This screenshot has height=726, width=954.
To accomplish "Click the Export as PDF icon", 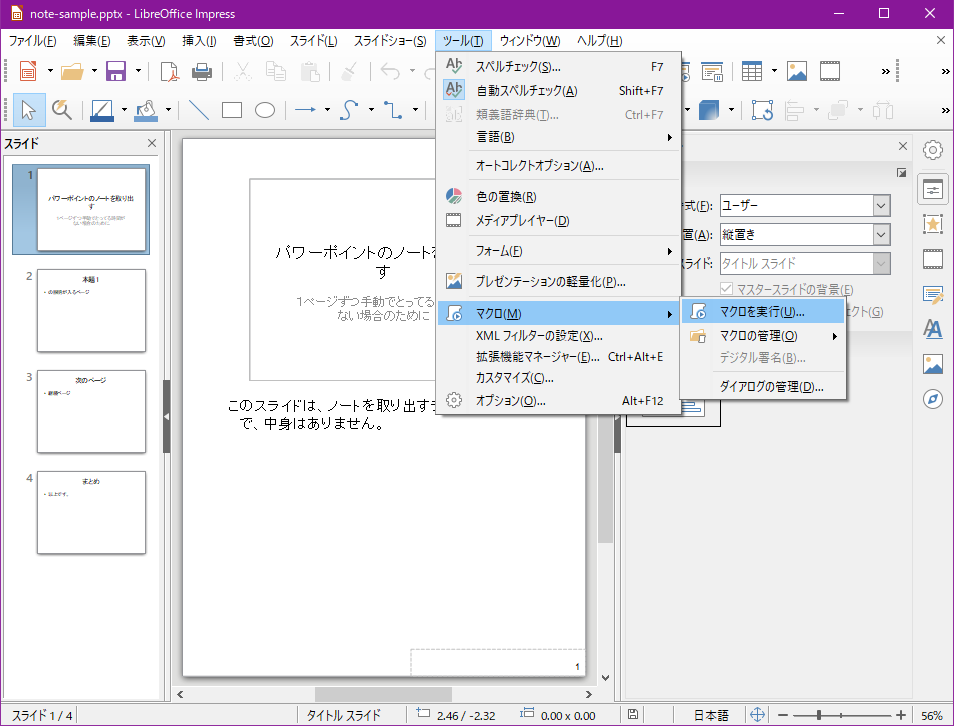I will point(170,71).
